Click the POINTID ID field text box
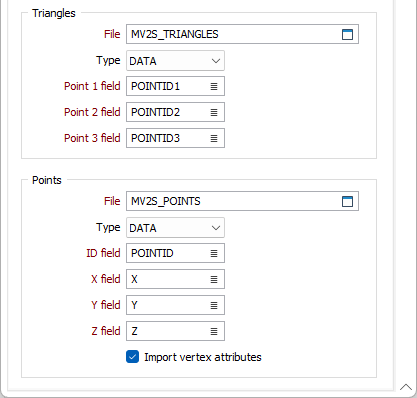 click(x=167, y=253)
